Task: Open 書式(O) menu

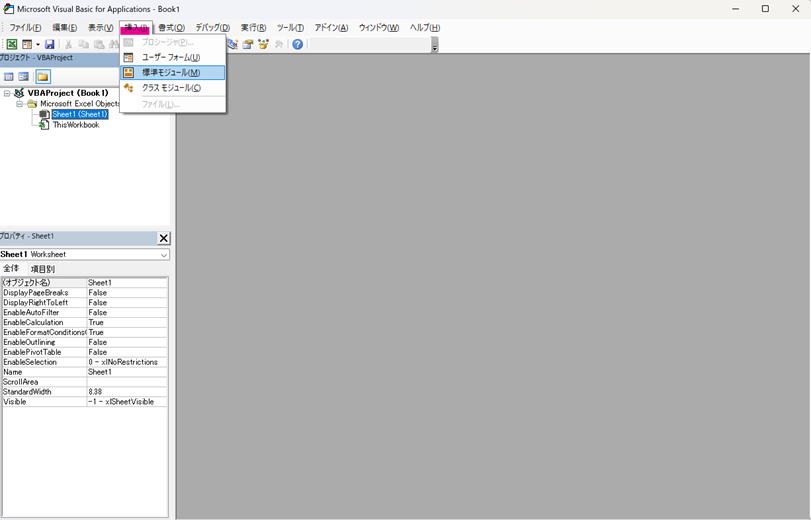Action: (171, 28)
